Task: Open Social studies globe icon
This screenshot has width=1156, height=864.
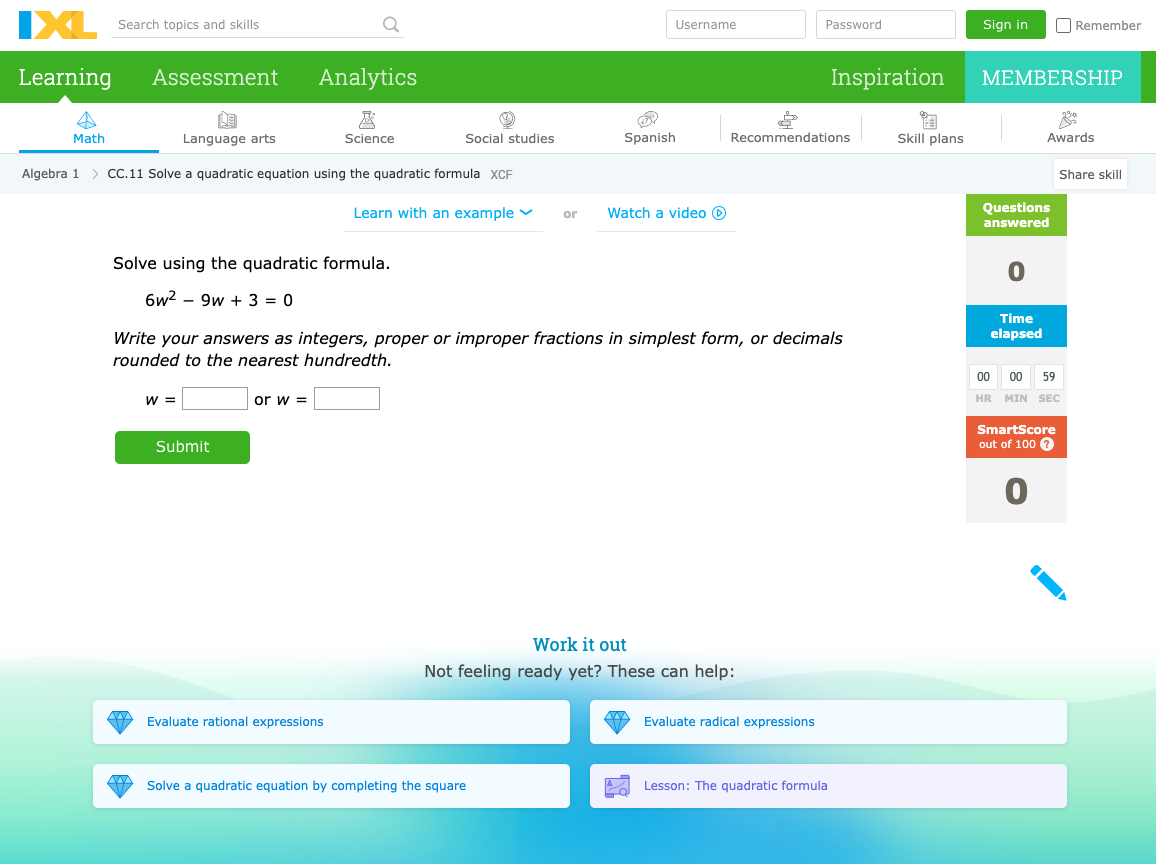Action: pyautogui.click(x=508, y=120)
